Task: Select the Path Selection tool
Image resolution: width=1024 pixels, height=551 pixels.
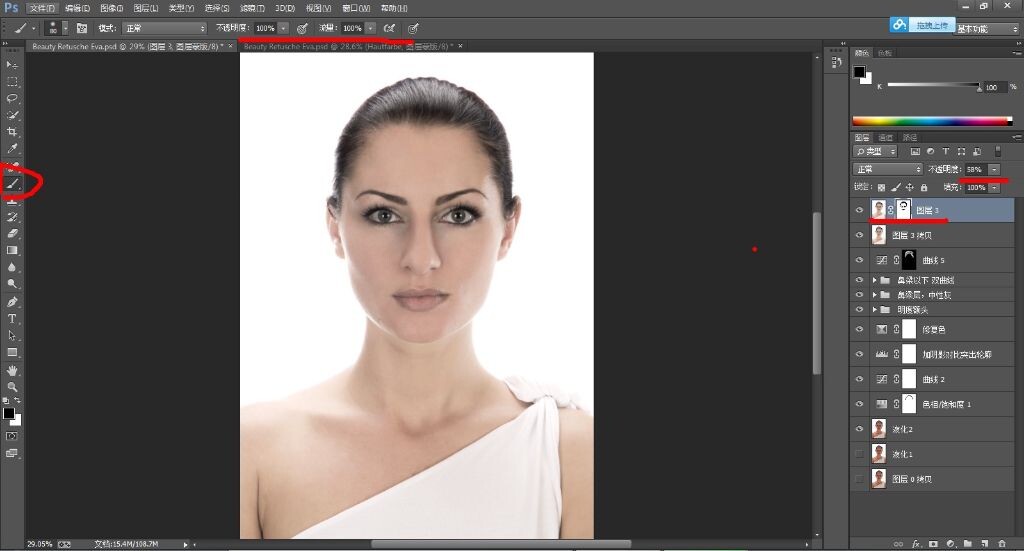Action: pos(12,335)
